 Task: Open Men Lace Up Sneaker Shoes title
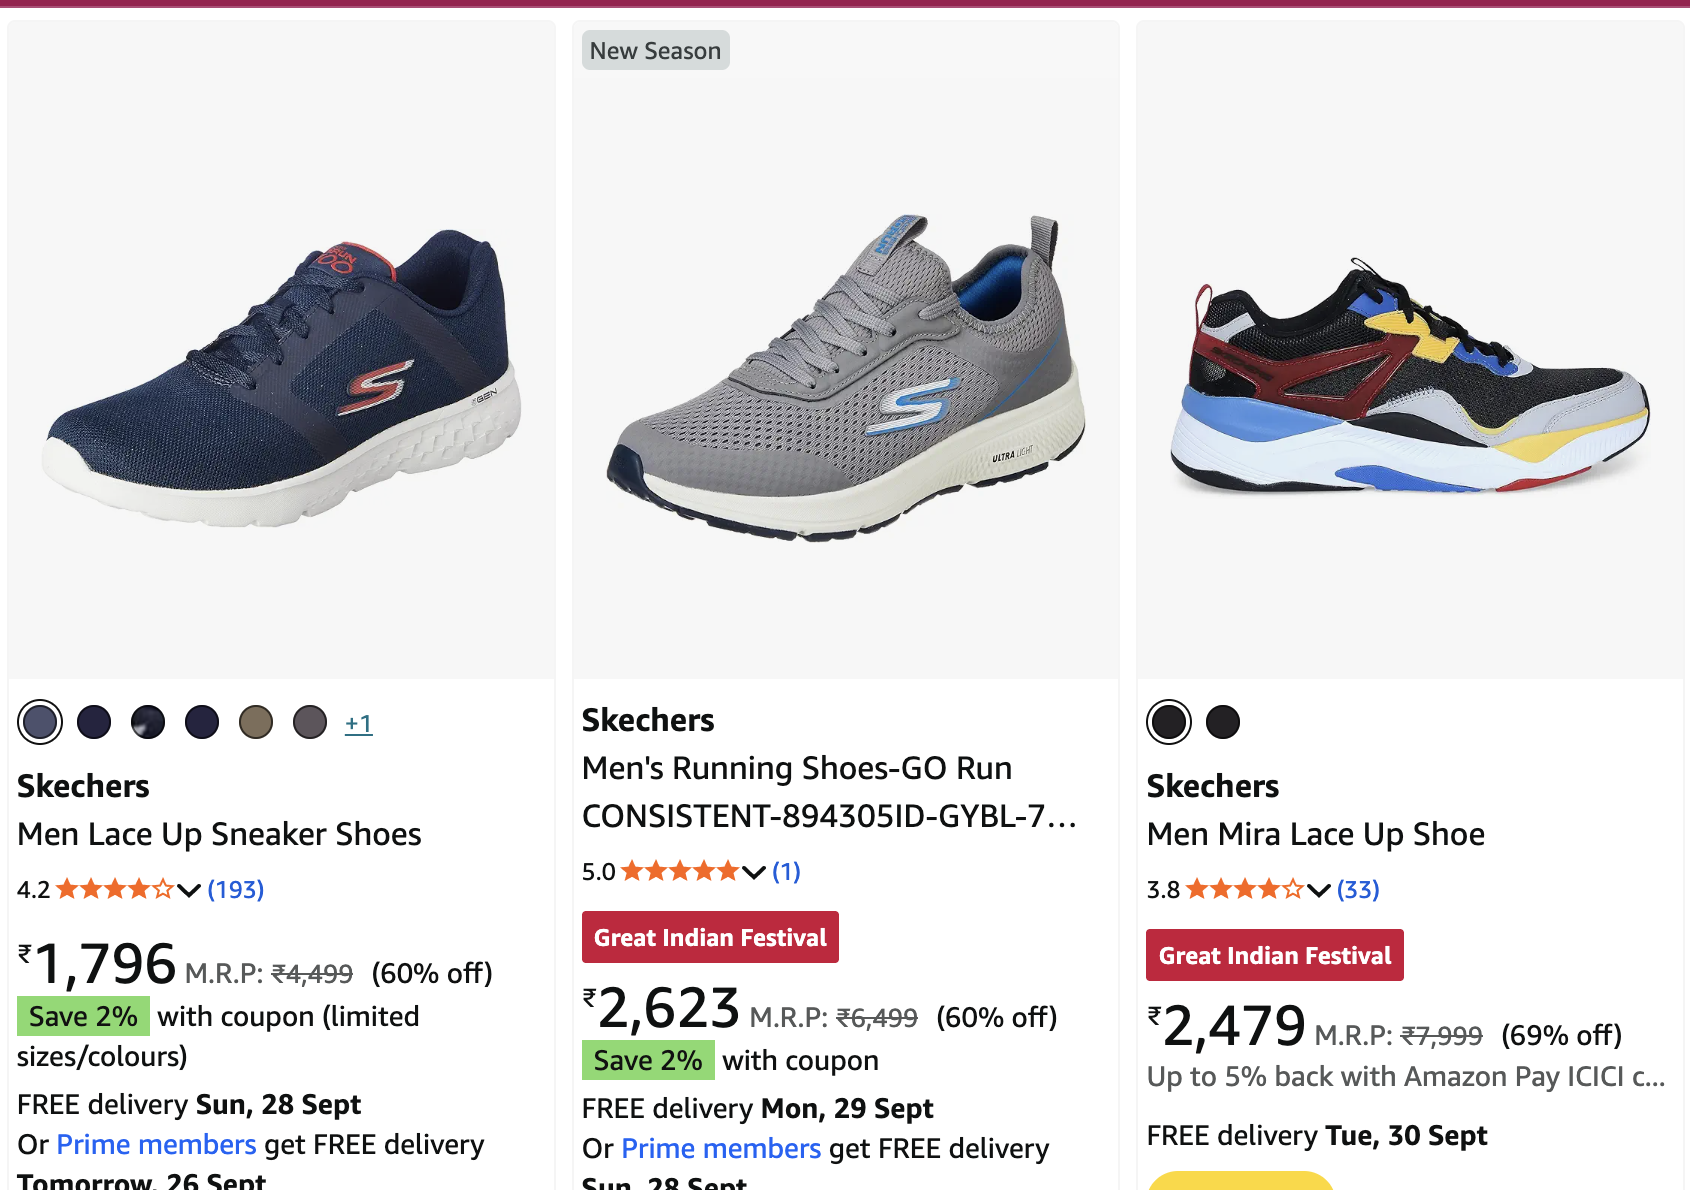point(219,834)
